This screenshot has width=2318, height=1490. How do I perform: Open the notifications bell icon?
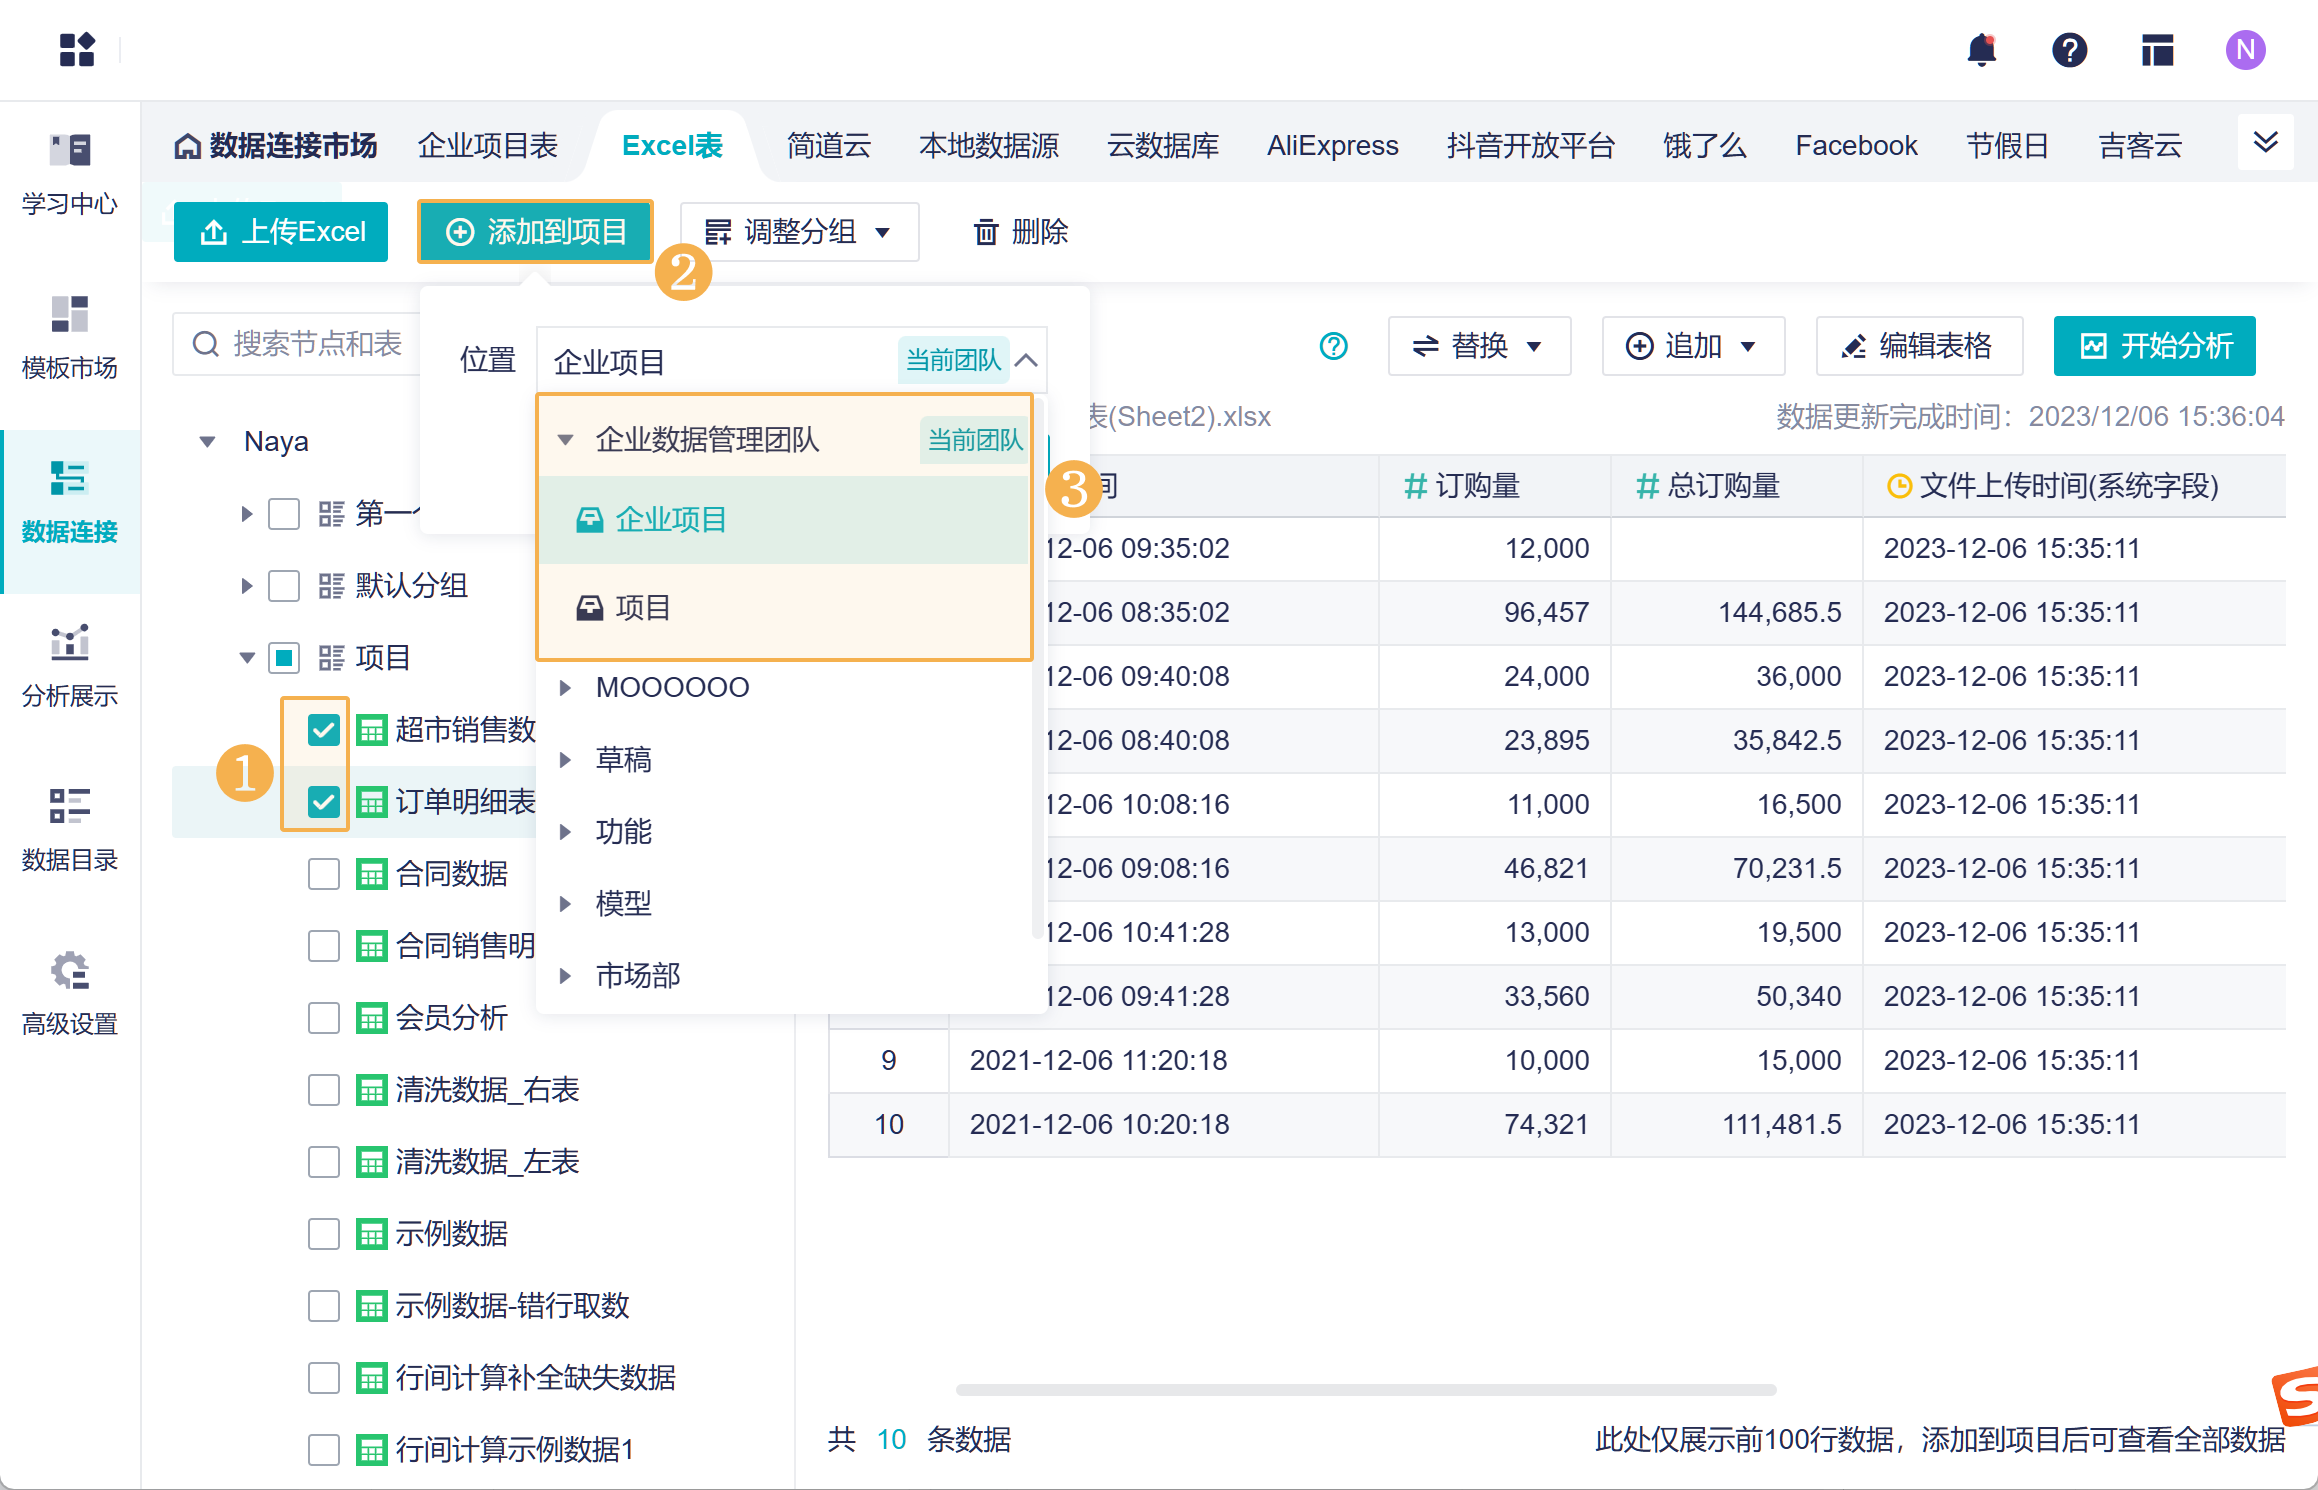click(1981, 50)
